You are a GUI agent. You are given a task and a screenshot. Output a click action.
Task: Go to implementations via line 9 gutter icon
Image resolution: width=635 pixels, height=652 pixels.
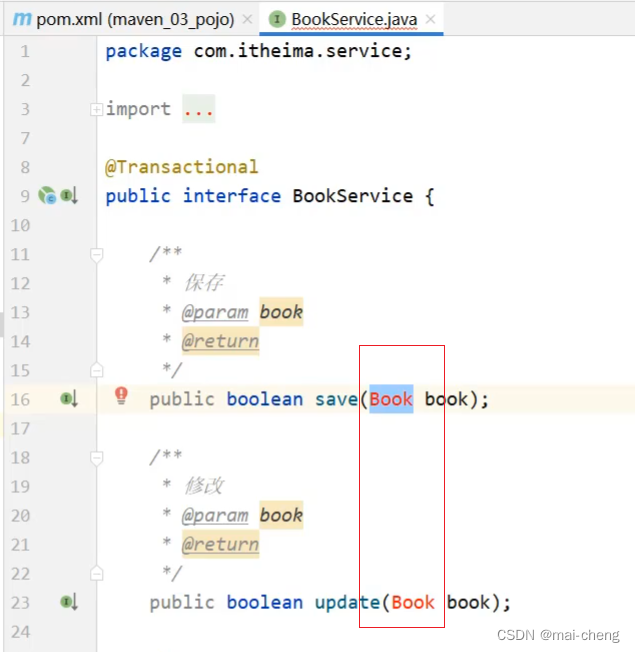(69, 195)
